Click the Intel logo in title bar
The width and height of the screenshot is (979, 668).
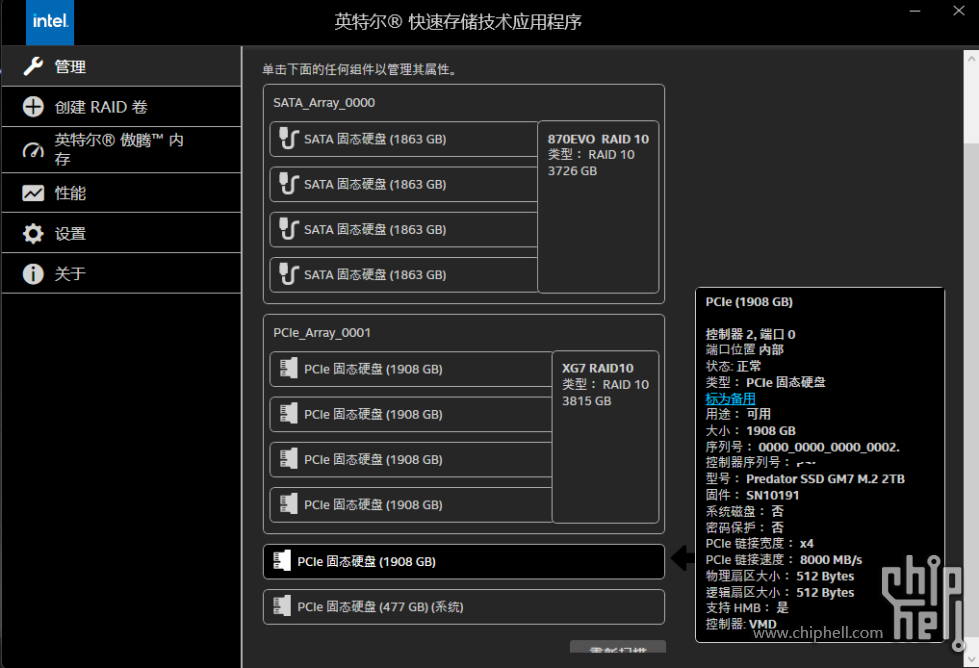[50, 22]
